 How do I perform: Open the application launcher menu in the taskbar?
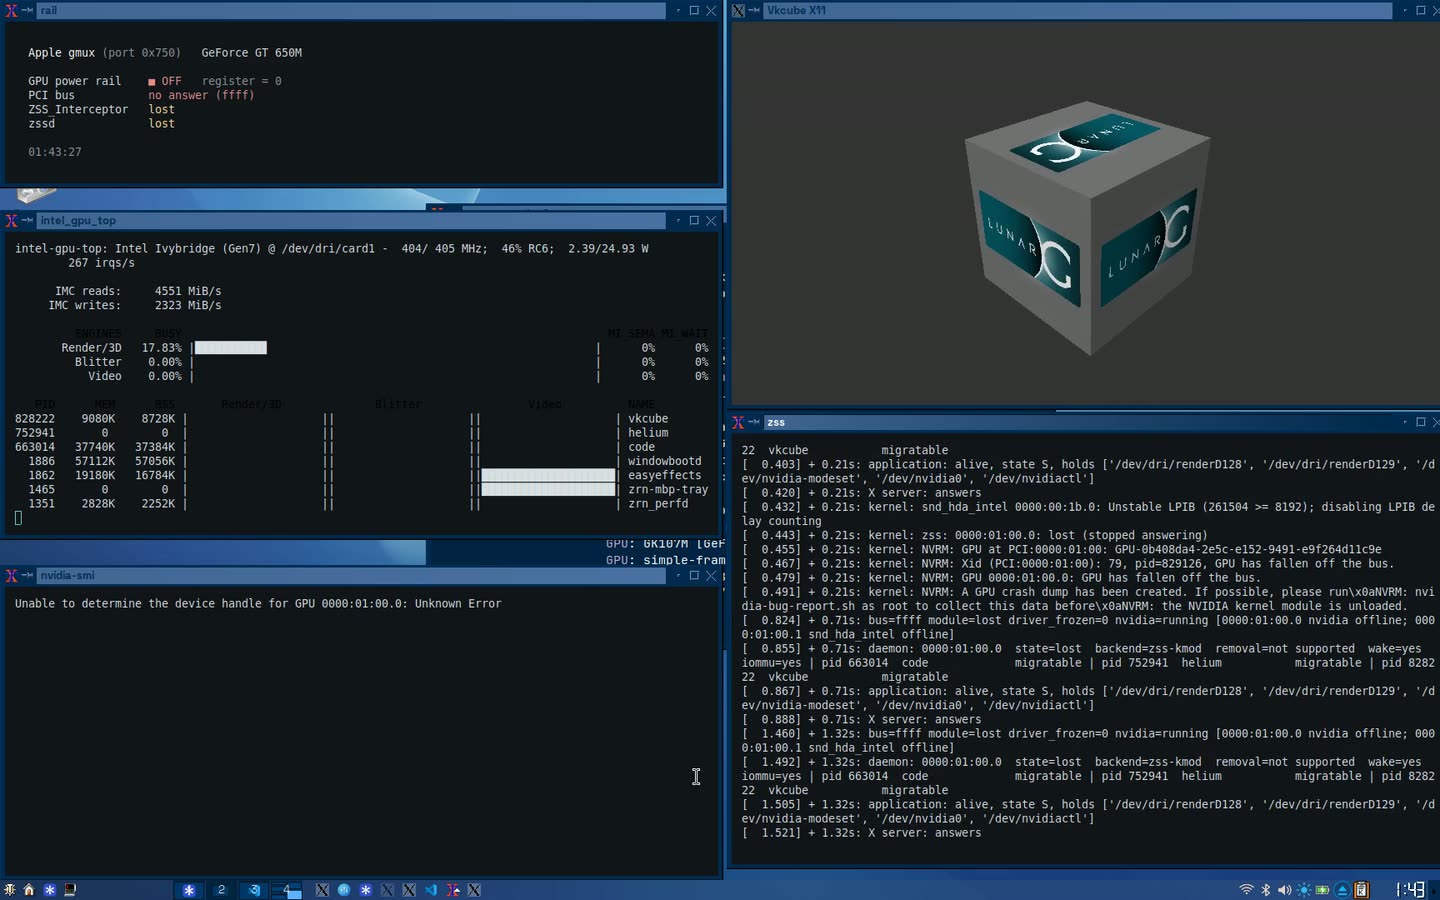(10, 890)
